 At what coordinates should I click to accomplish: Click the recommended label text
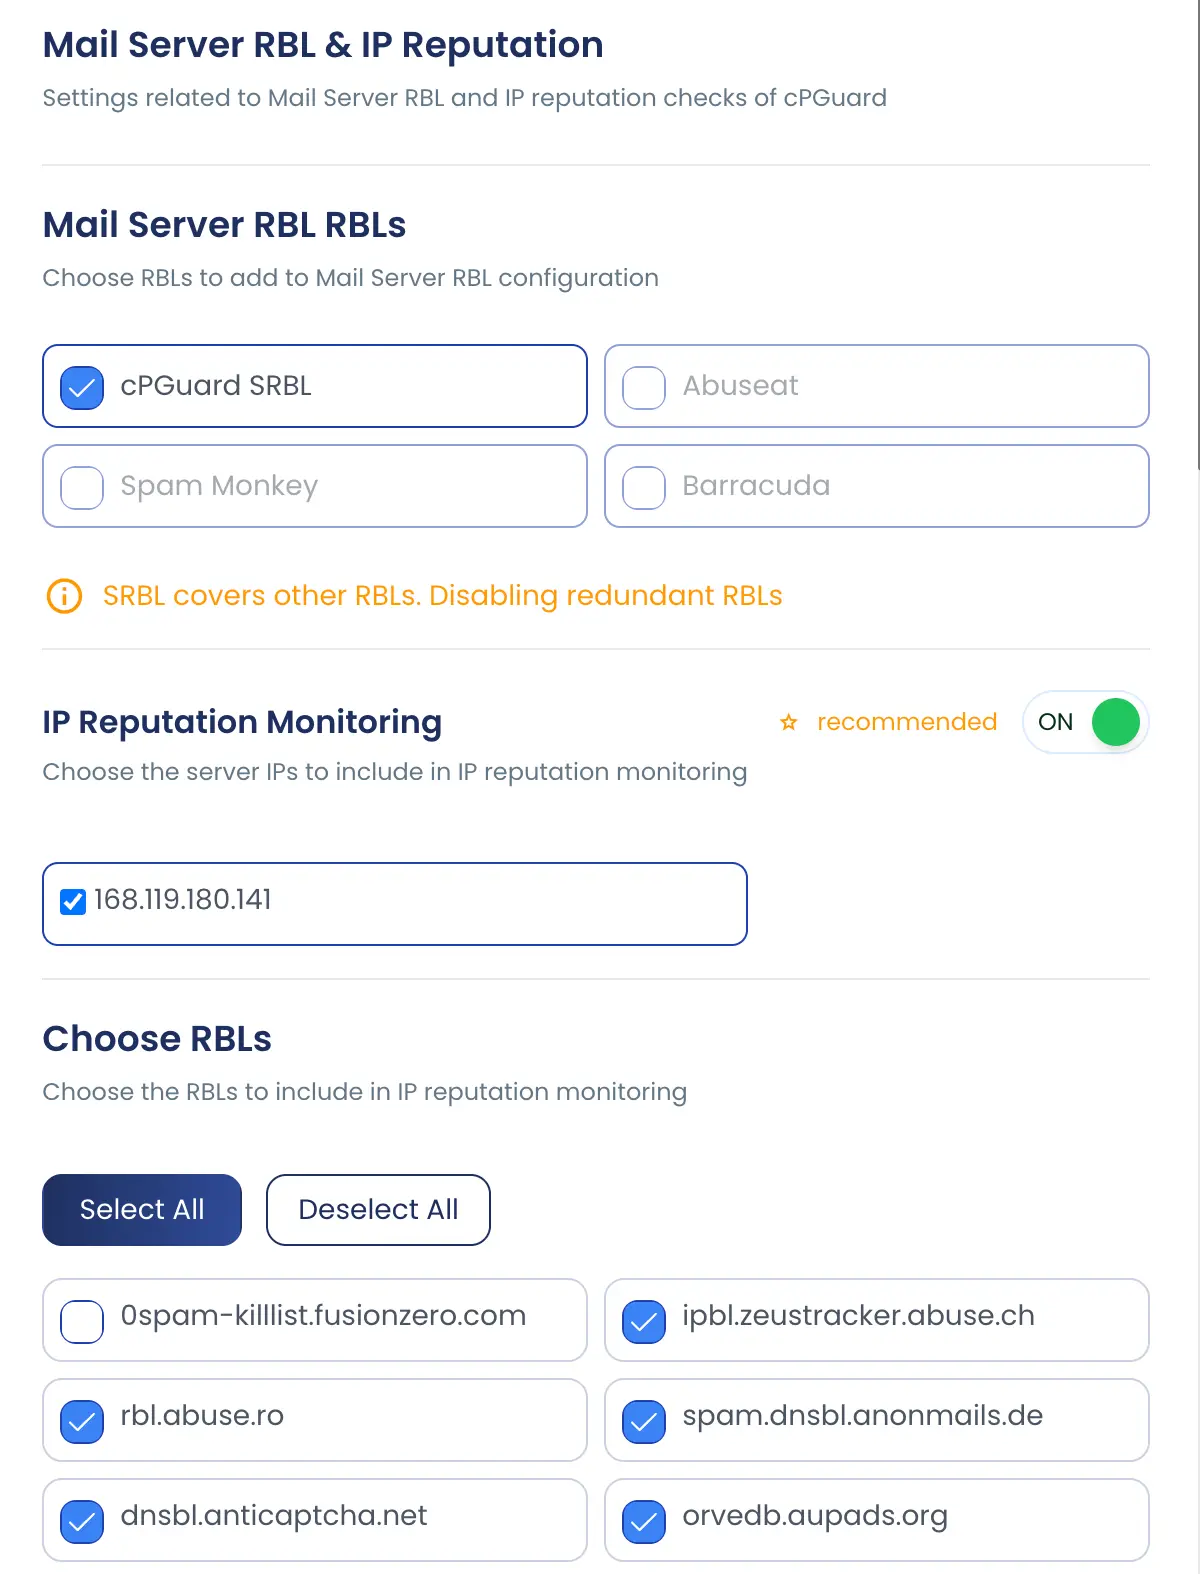[907, 722]
